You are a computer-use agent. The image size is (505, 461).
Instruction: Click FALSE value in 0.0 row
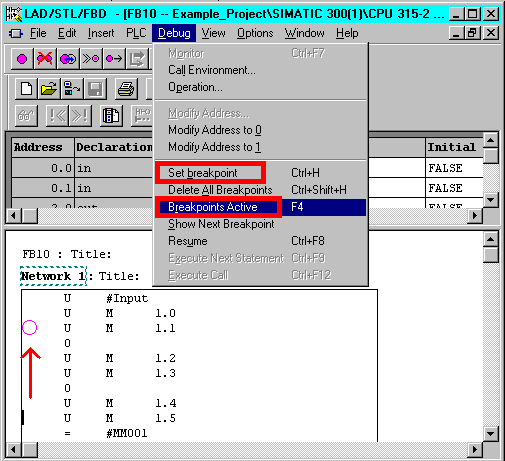445,168
